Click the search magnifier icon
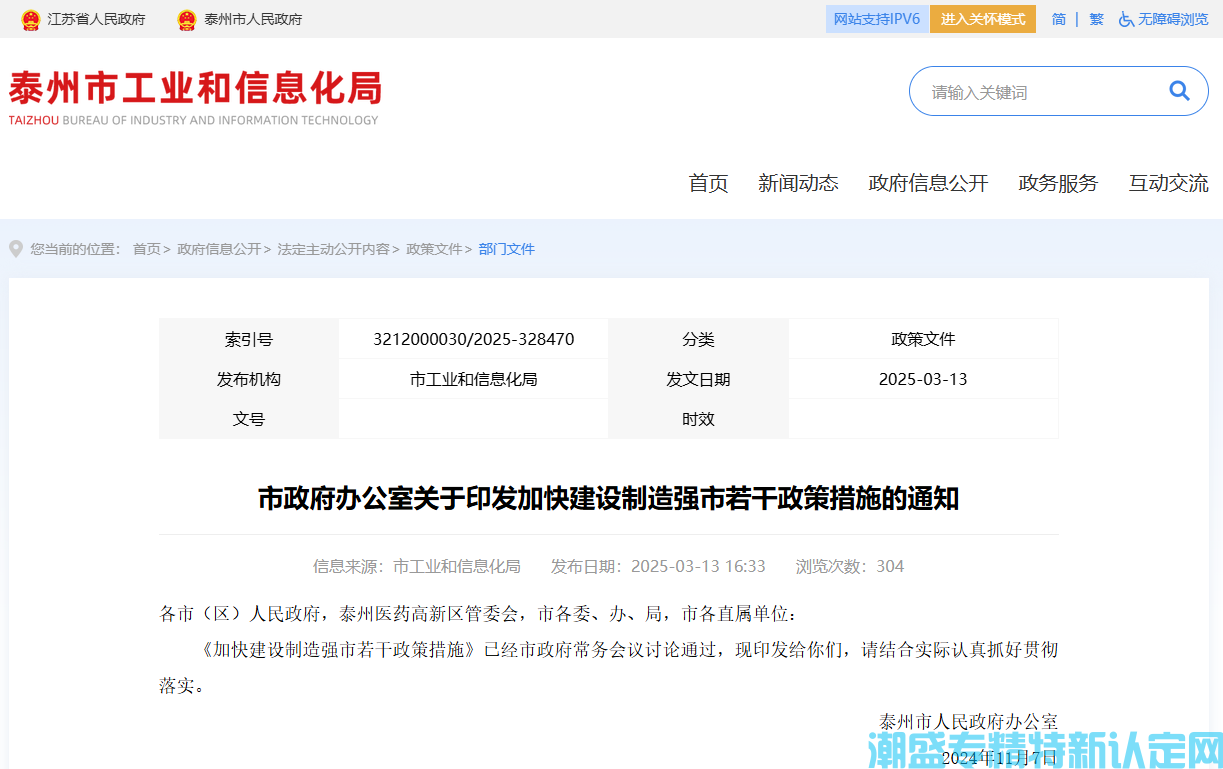The width and height of the screenshot is (1223, 769). 1179,91
